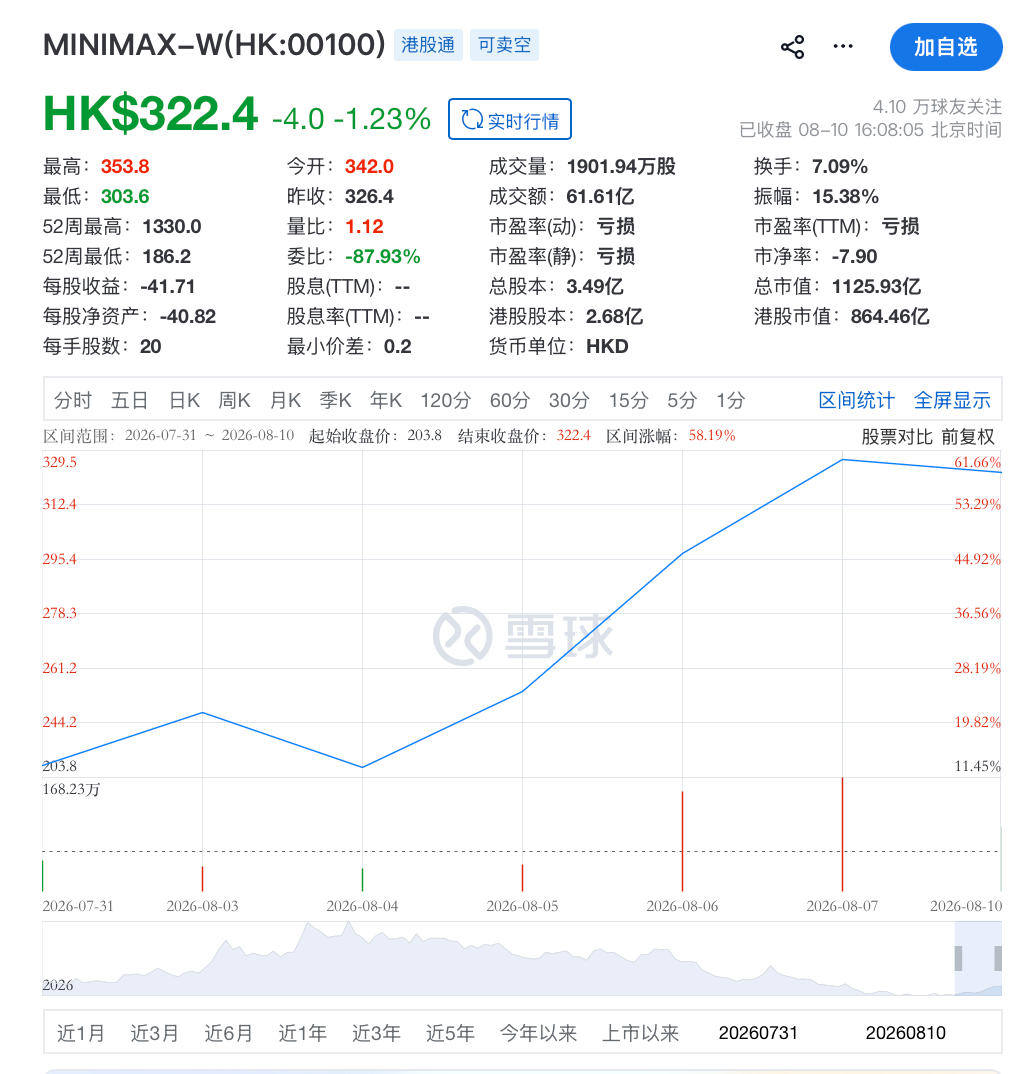Viewport: 1032px width, 1074px height.
Task: Click the 区间涨幅 value 58.19%
Action: 712,436
